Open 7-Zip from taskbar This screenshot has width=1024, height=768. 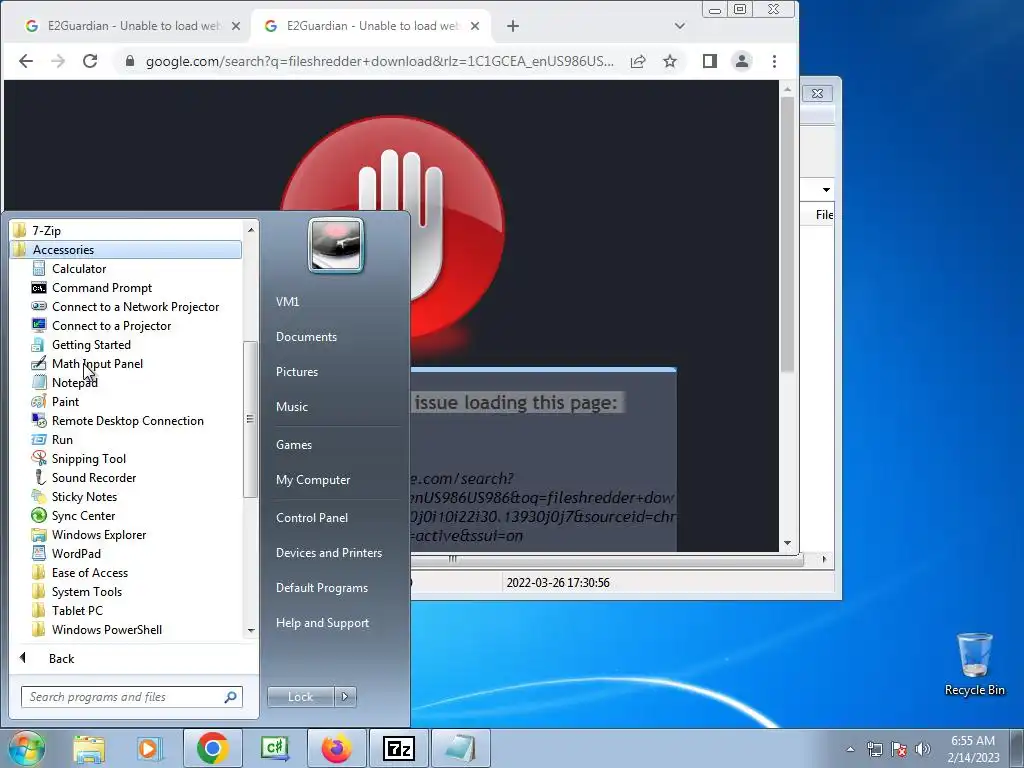[399, 748]
